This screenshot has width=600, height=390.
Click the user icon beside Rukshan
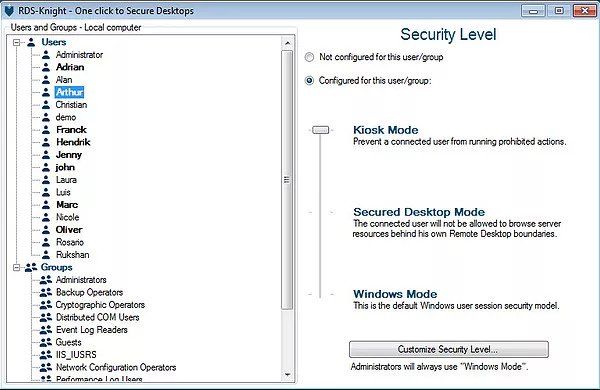coord(46,255)
